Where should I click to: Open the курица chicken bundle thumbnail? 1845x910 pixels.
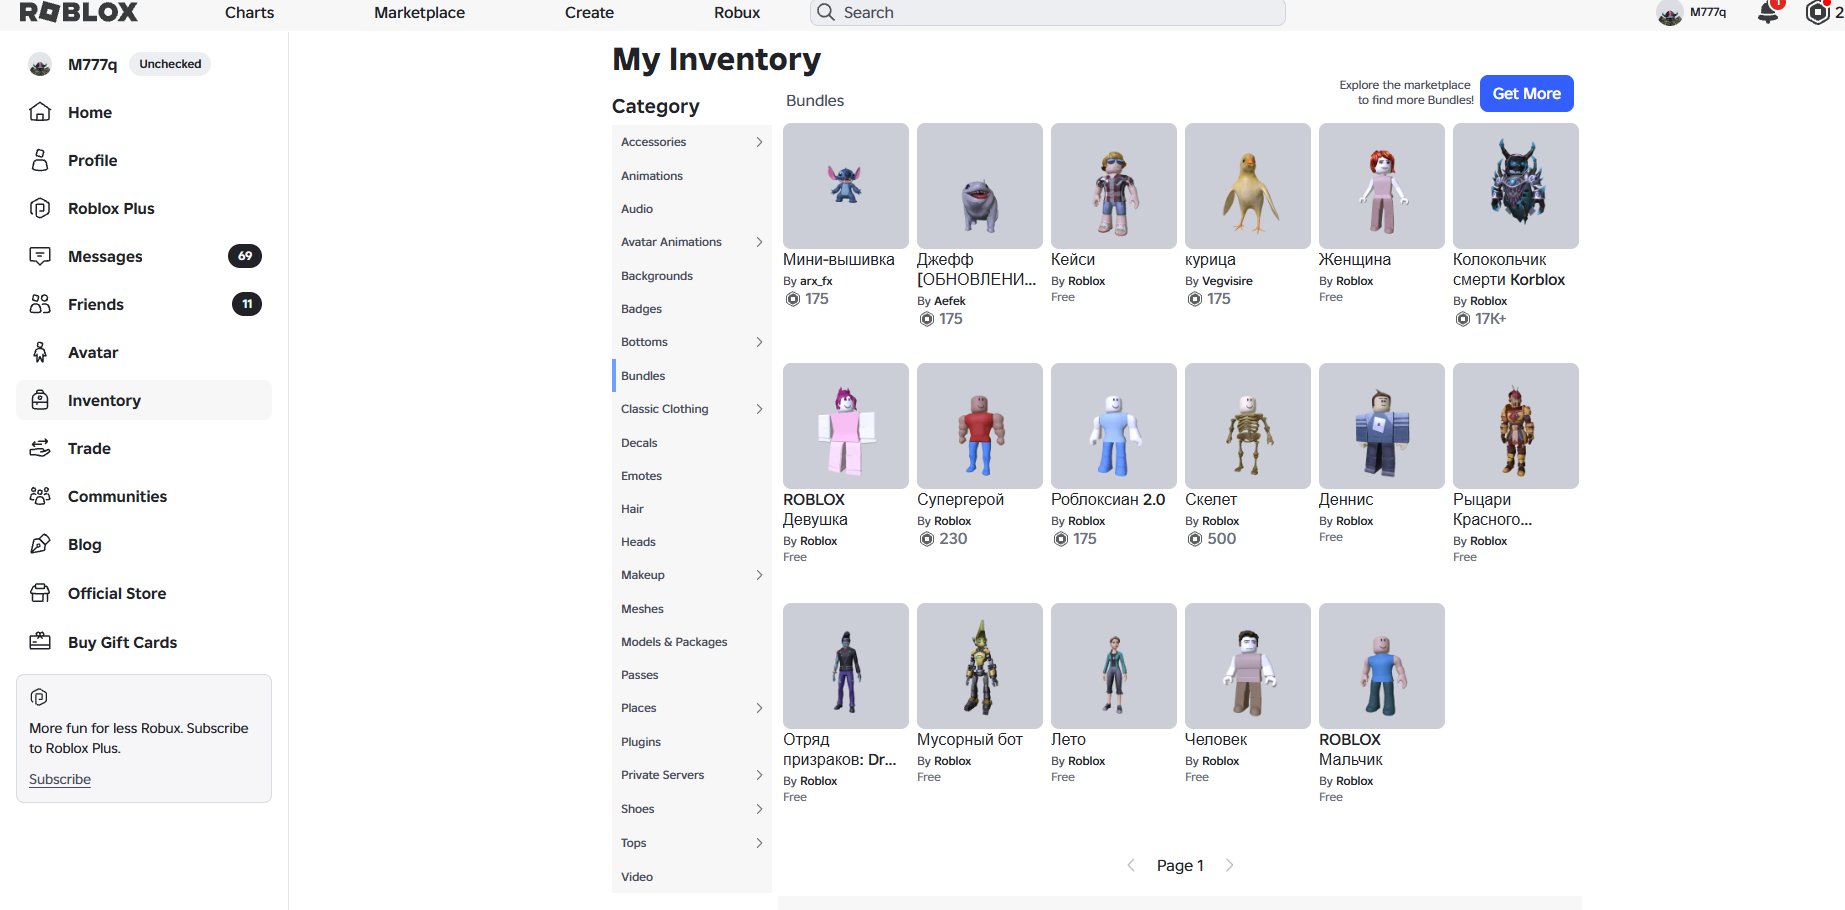coord(1247,186)
